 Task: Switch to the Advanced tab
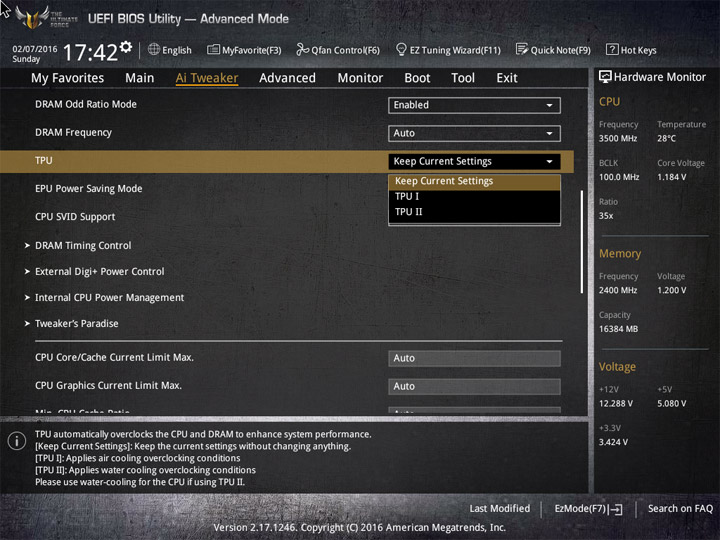click(287, 78)
